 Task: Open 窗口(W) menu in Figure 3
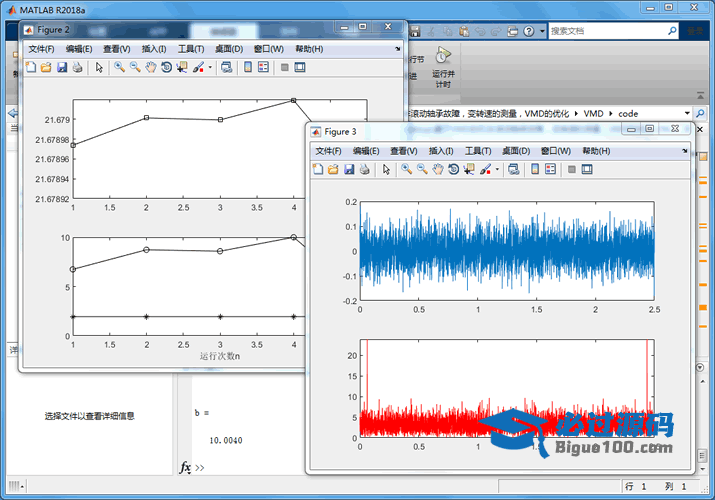click(556, 151)
